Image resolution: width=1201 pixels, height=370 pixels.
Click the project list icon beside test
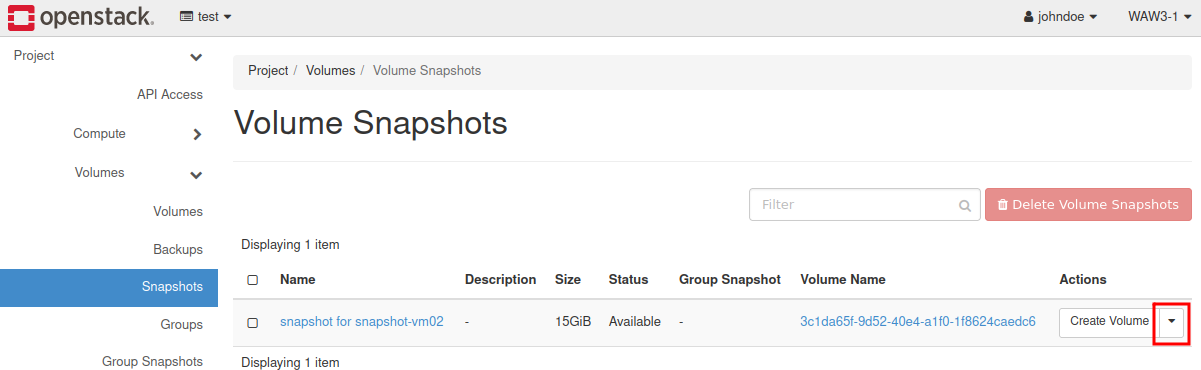coord(186,17)
